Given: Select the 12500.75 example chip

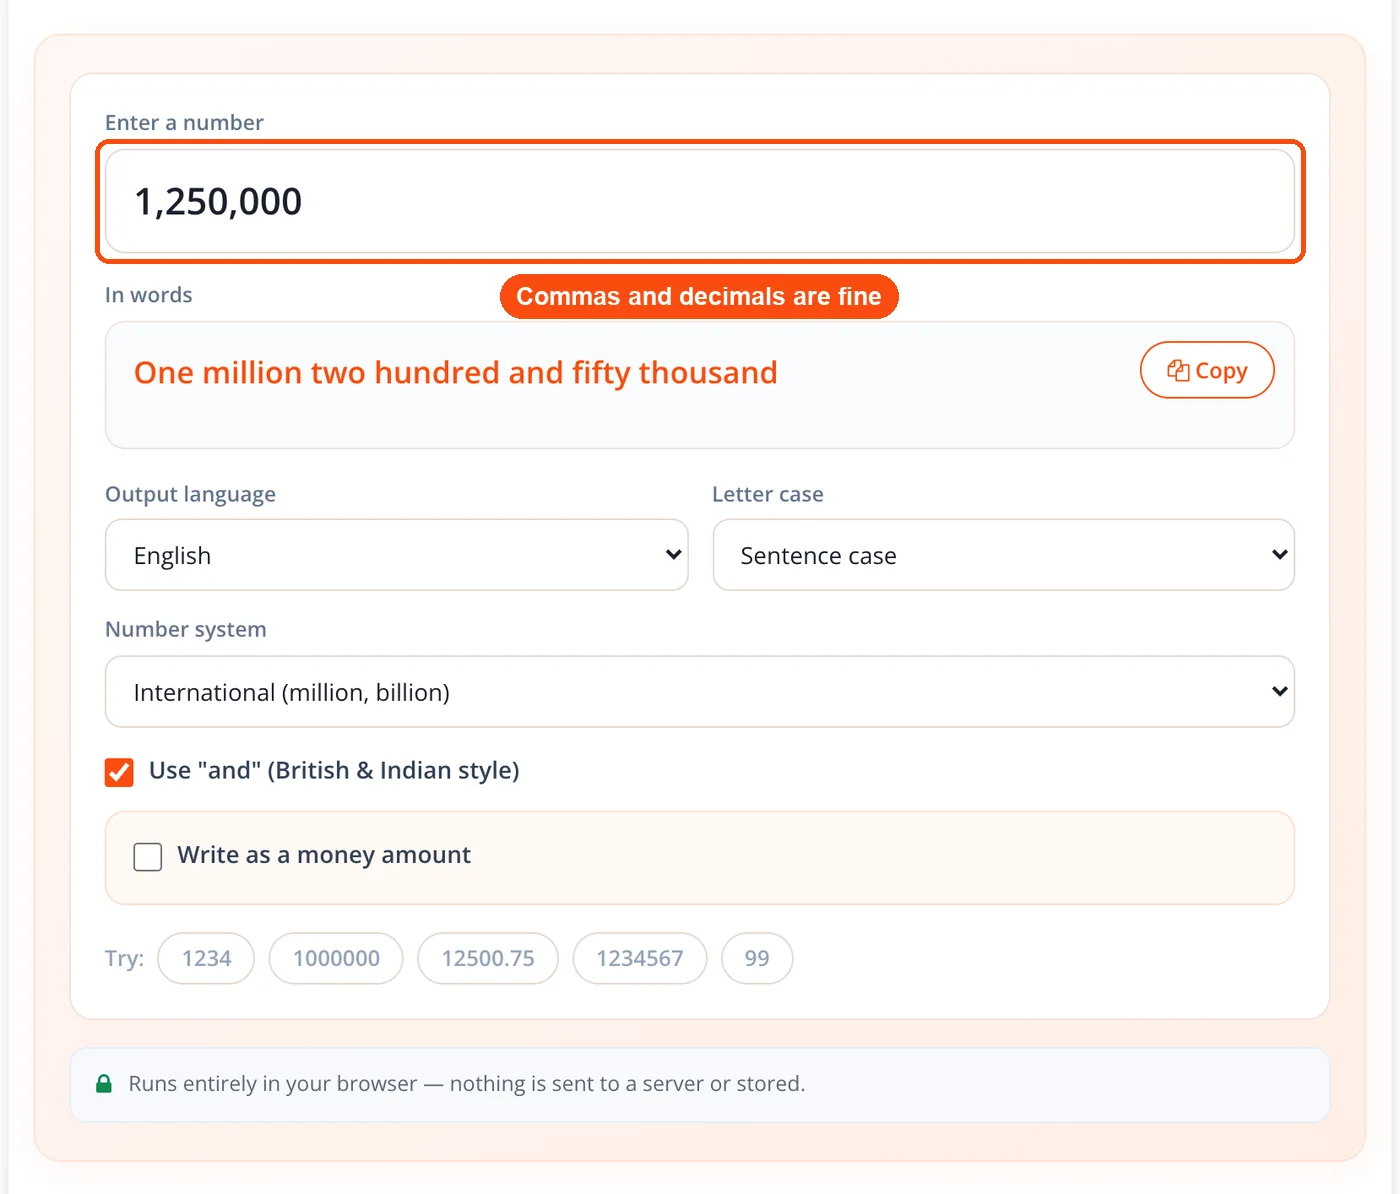Looking at the screenshot, I should click(x=488, y=958).
